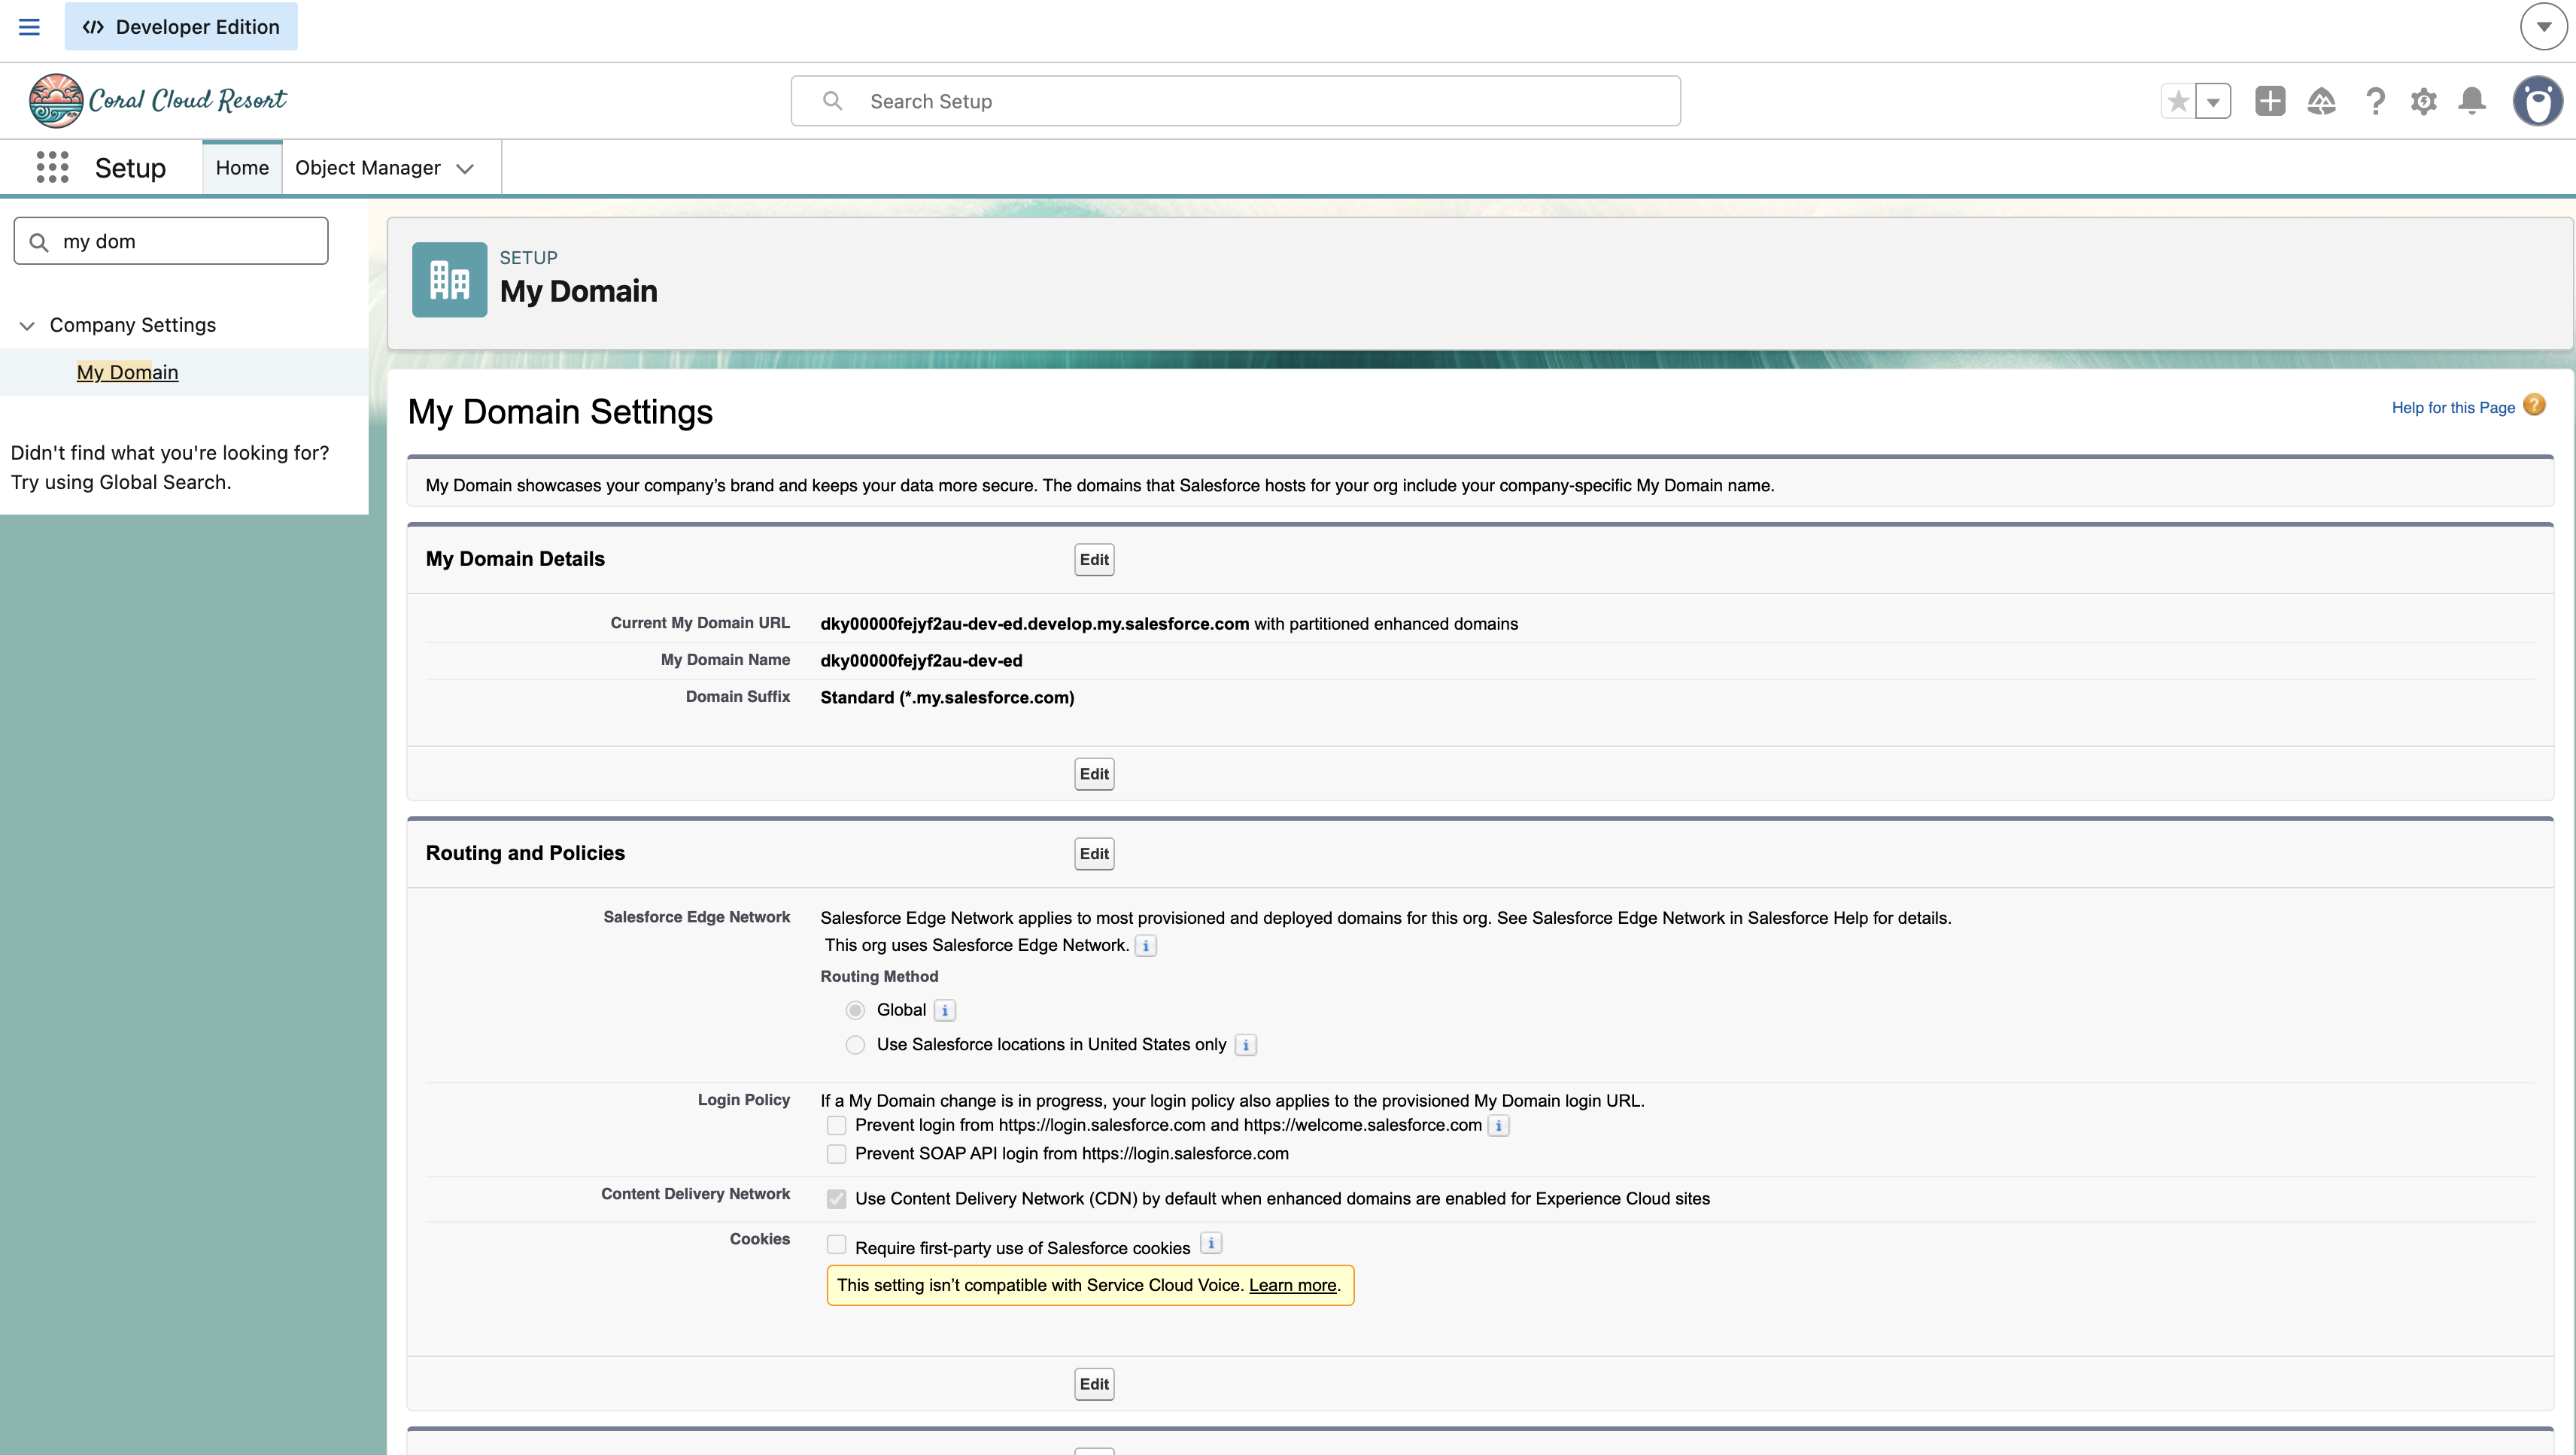Open the Object Manager tab
The width and height of the screenshot is (2576, 1455).
click(x=367, y=168)
